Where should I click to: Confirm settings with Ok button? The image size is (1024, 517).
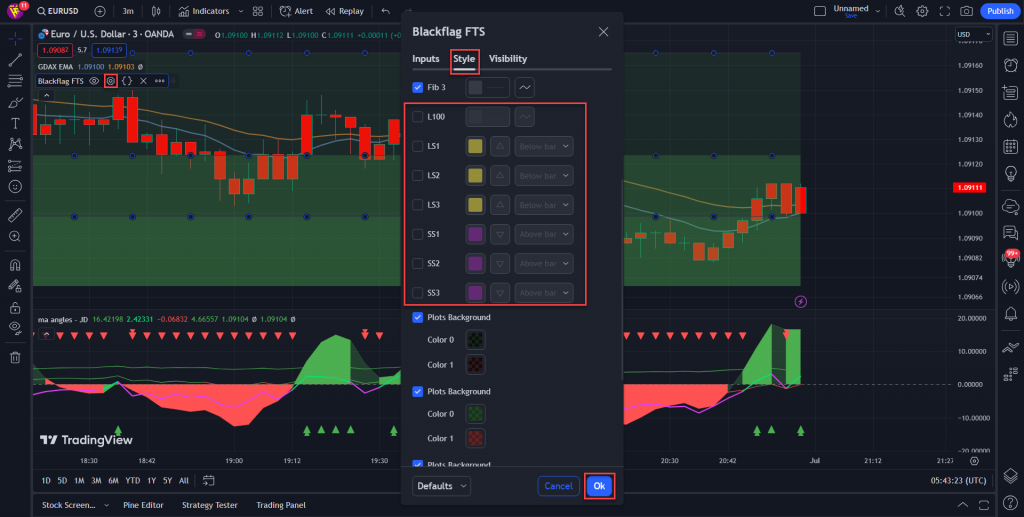[x=599, y=486]
